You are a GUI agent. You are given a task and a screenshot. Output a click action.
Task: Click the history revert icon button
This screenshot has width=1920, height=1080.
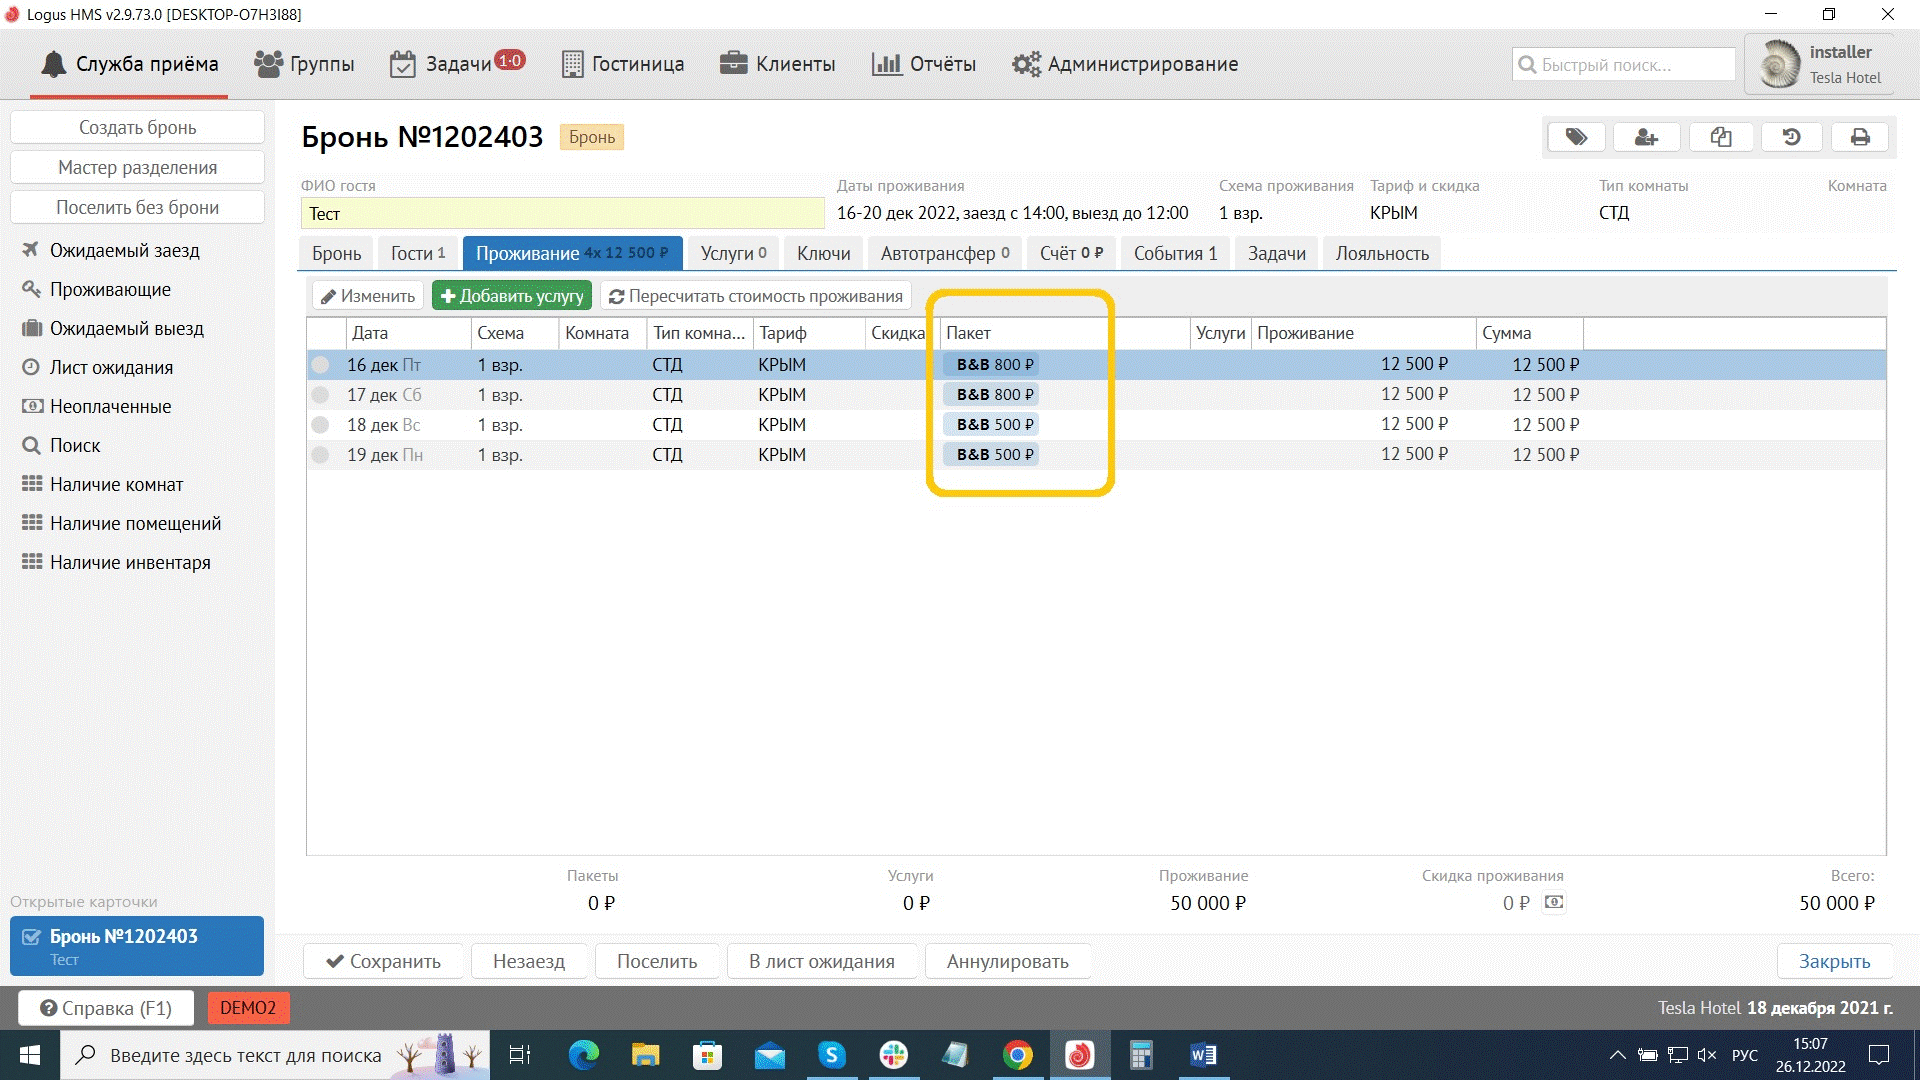tap(1791, 137)
